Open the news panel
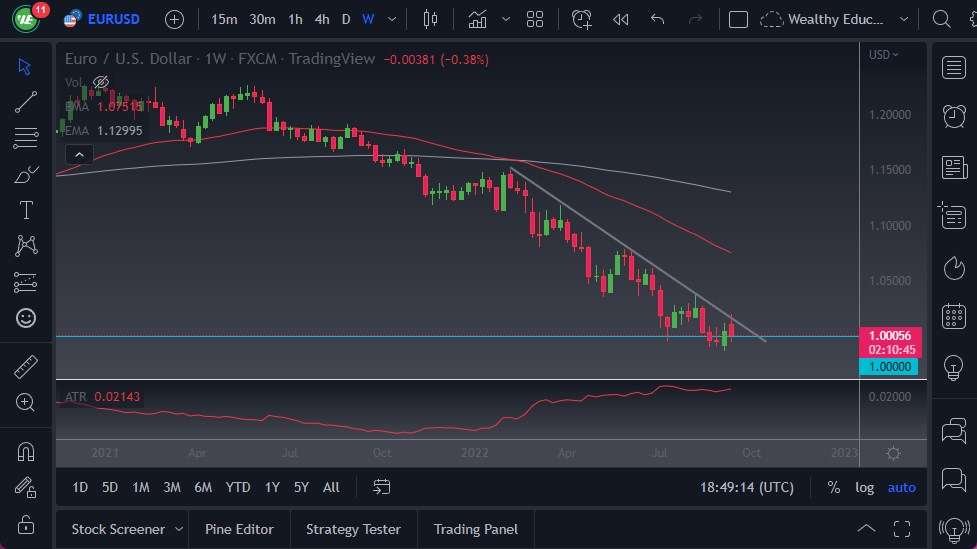The image size is (977, 549). click(954, 168)
